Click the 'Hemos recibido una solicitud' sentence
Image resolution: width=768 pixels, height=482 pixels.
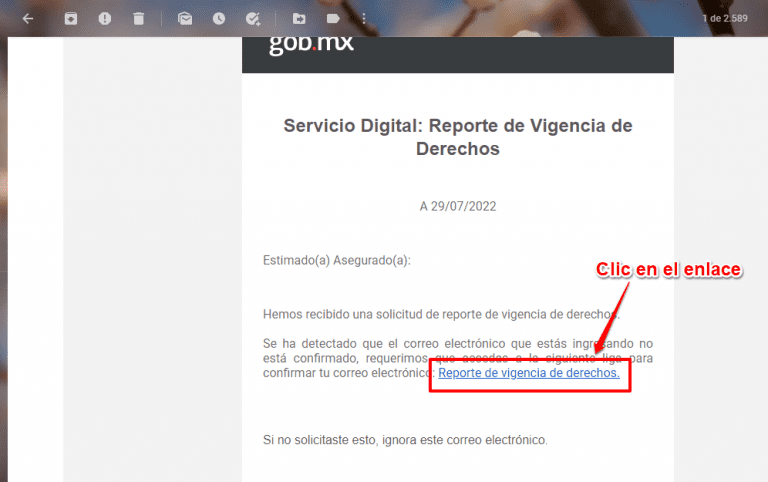click(441, 314)
